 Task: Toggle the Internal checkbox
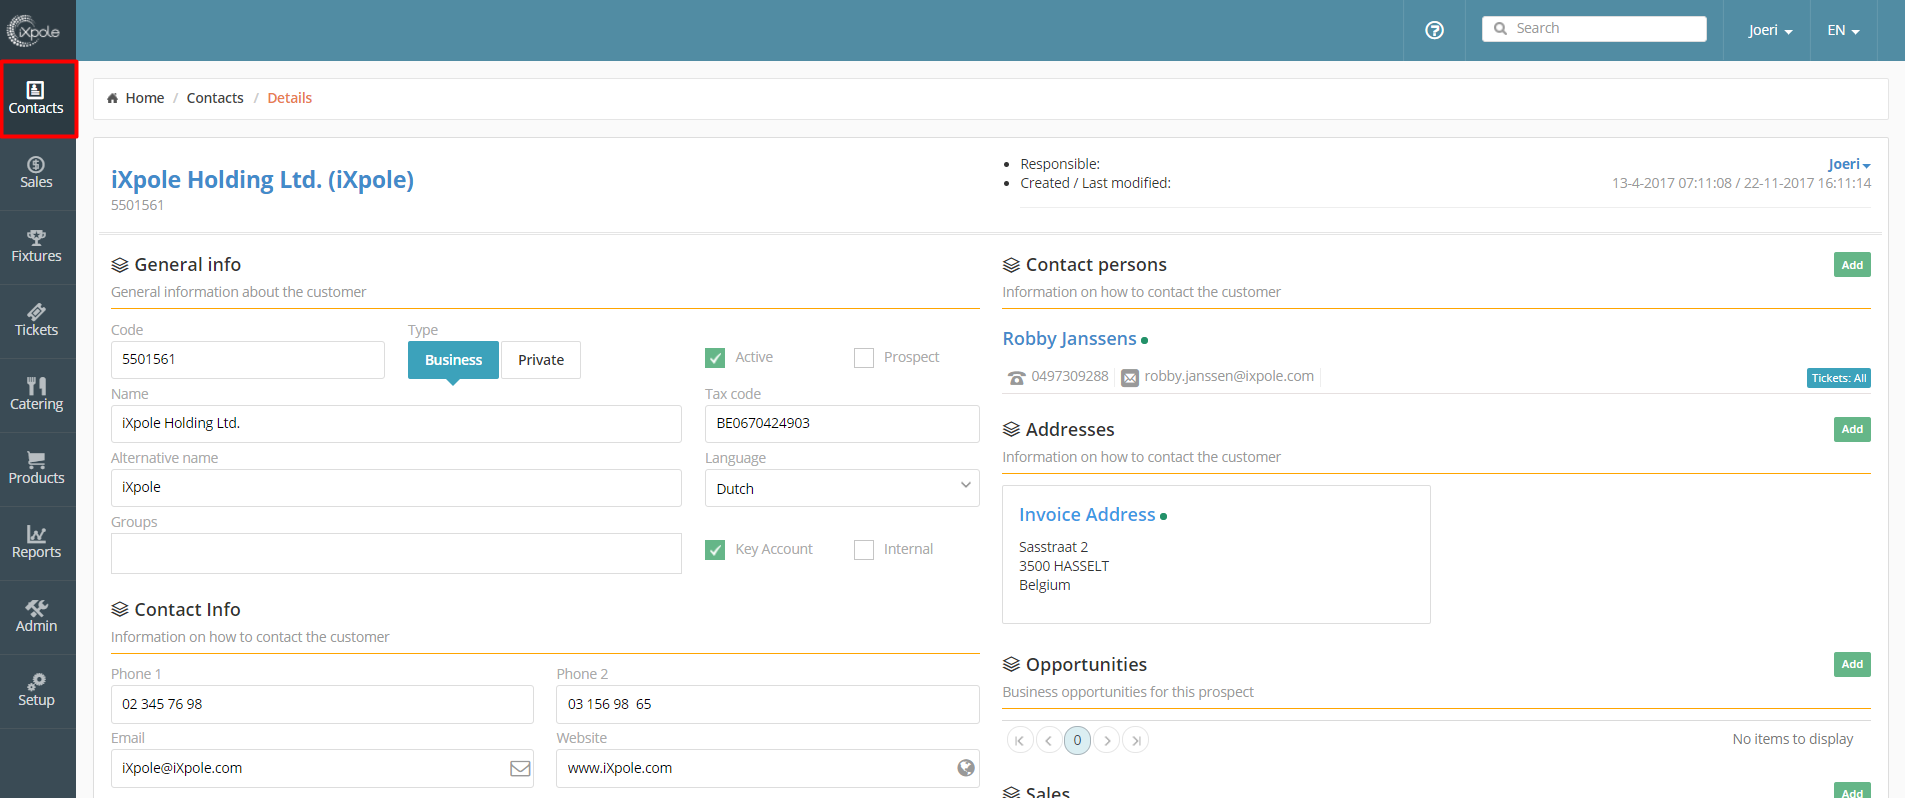click(864, 550)
